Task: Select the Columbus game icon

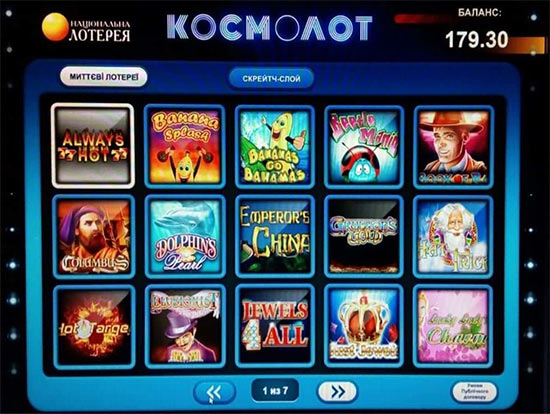Action: pos(94,236)
